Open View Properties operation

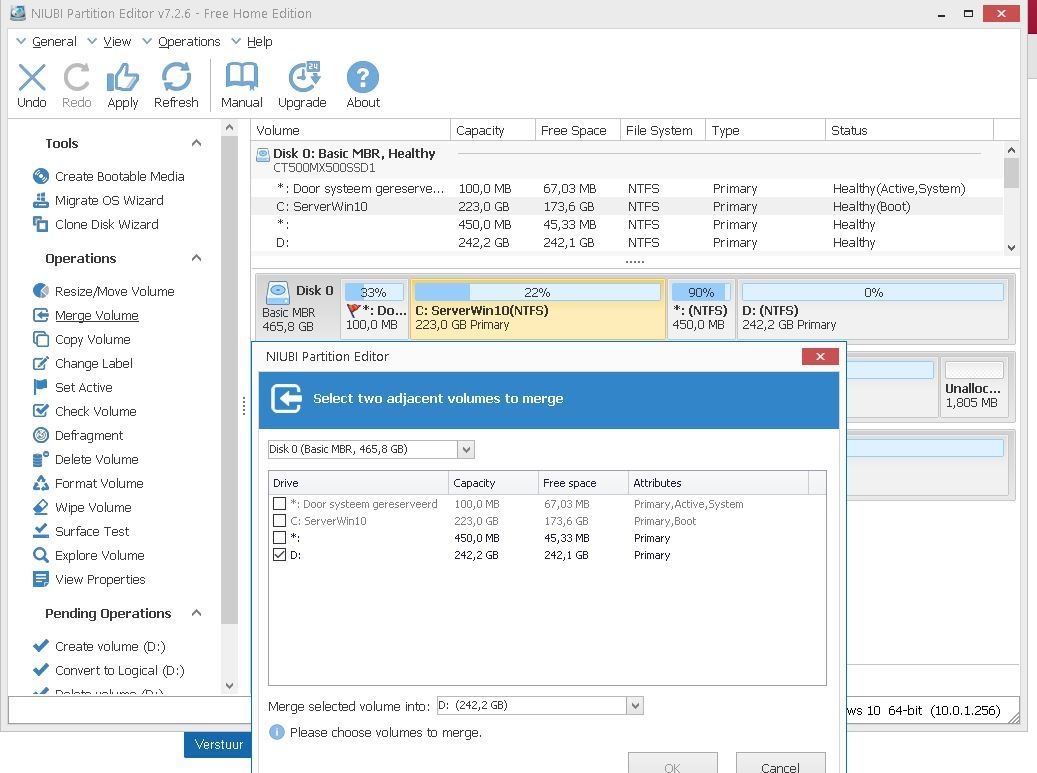click(x=100, y=580)
